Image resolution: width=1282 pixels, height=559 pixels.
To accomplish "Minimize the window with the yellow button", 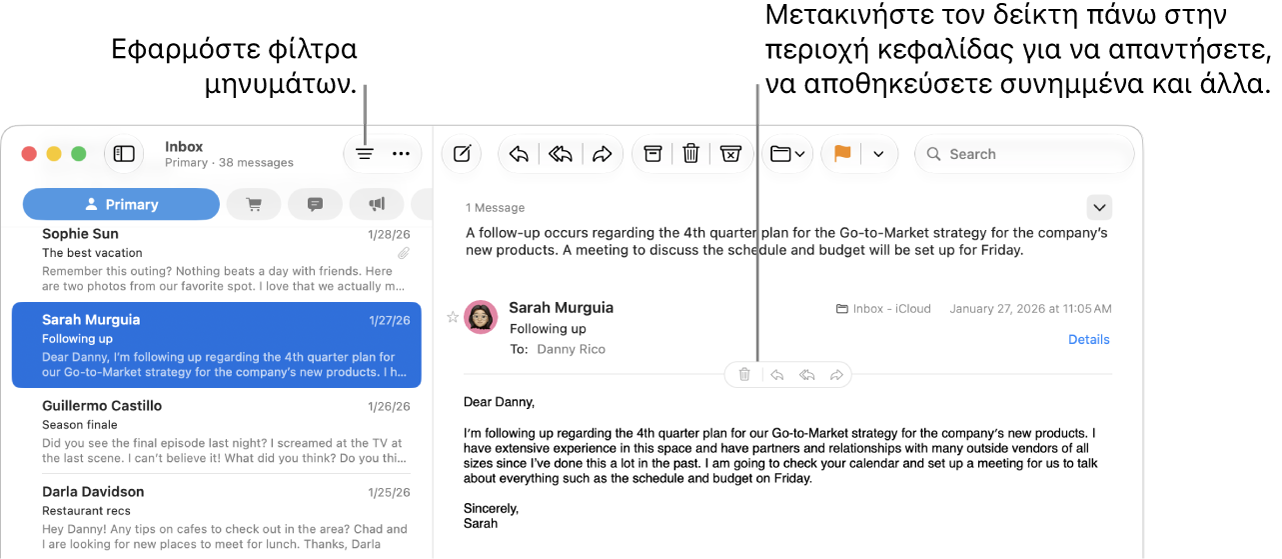I will pos(54,154).
